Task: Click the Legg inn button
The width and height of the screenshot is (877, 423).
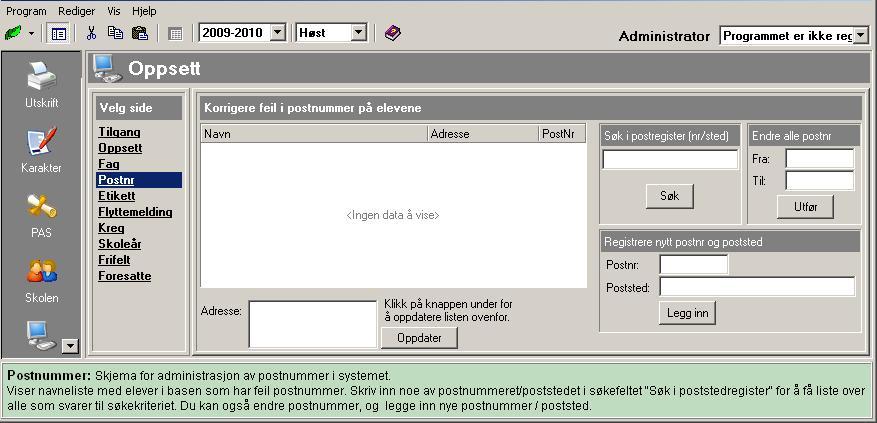Action: coord(687,313)
